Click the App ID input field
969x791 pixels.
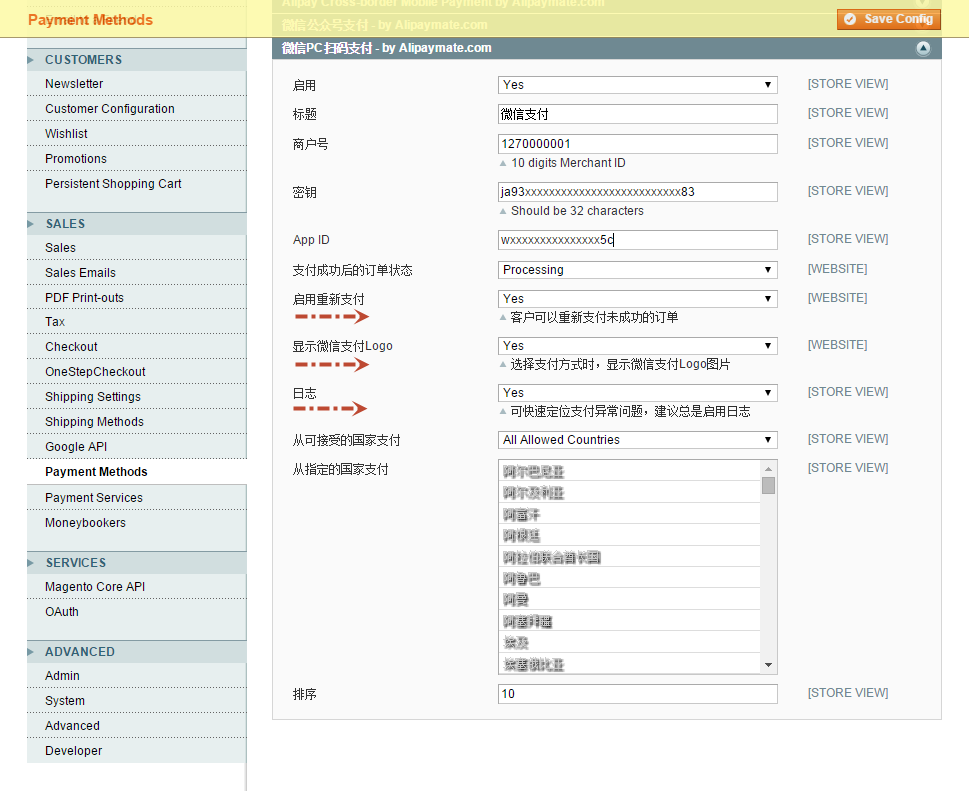pyautogui.click(x=637, y=240)
